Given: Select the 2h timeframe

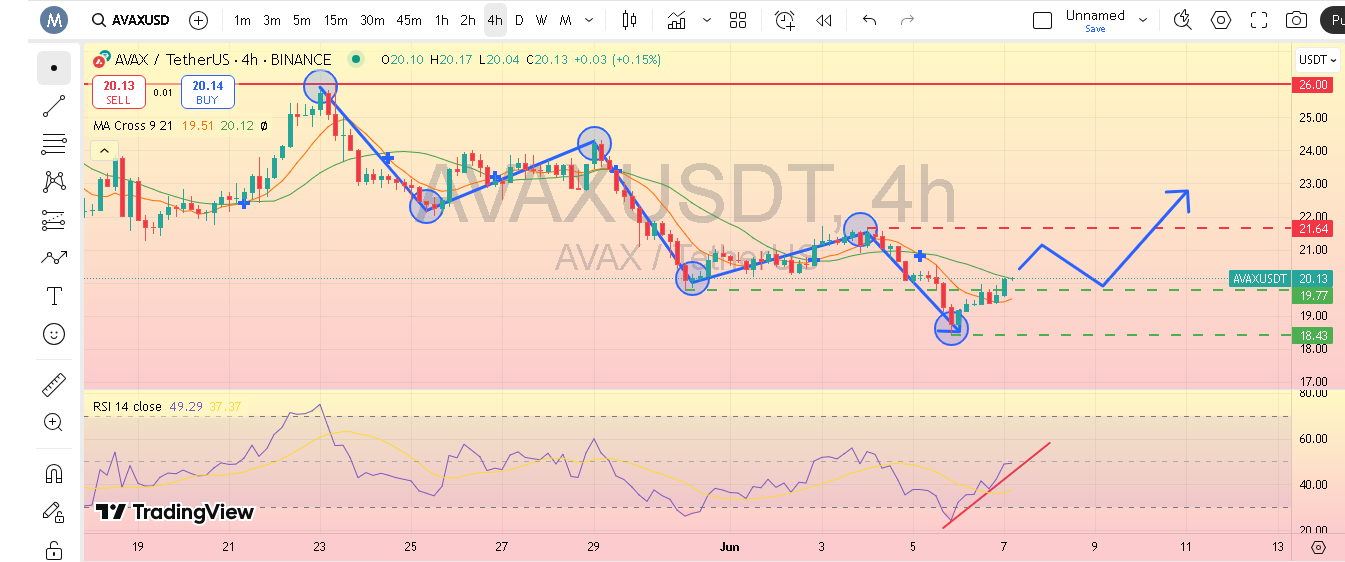Looking at the screenshot, I should pyautogui.click(x=468, y=20).
